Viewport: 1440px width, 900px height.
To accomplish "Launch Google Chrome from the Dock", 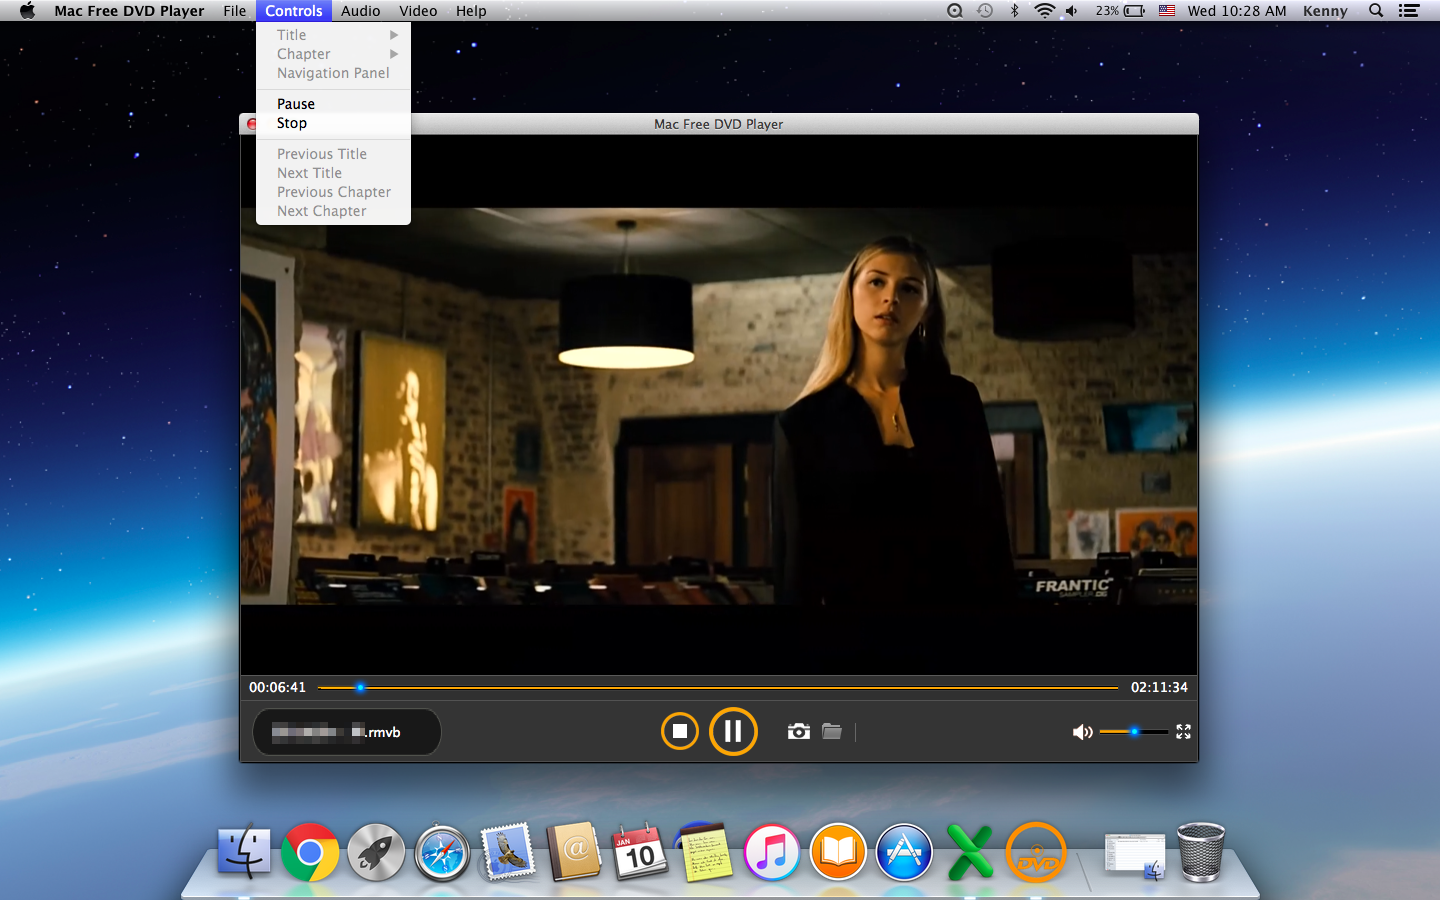I will 310,852.
